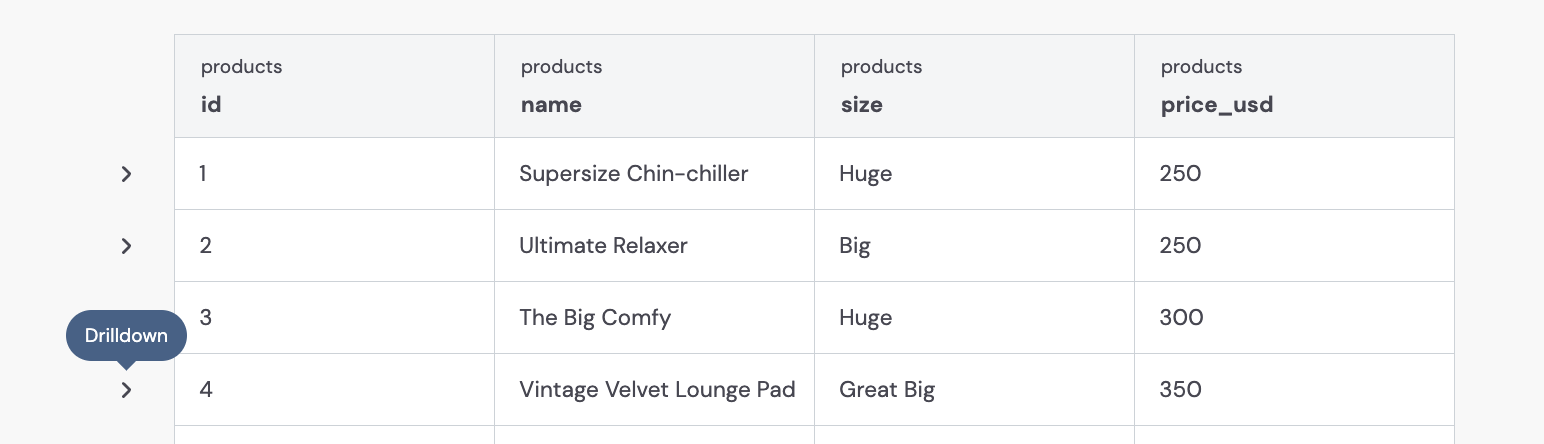Click the price_usd column header
This screenshot has height=444, width=1544.
click(x=1294, y=86)
